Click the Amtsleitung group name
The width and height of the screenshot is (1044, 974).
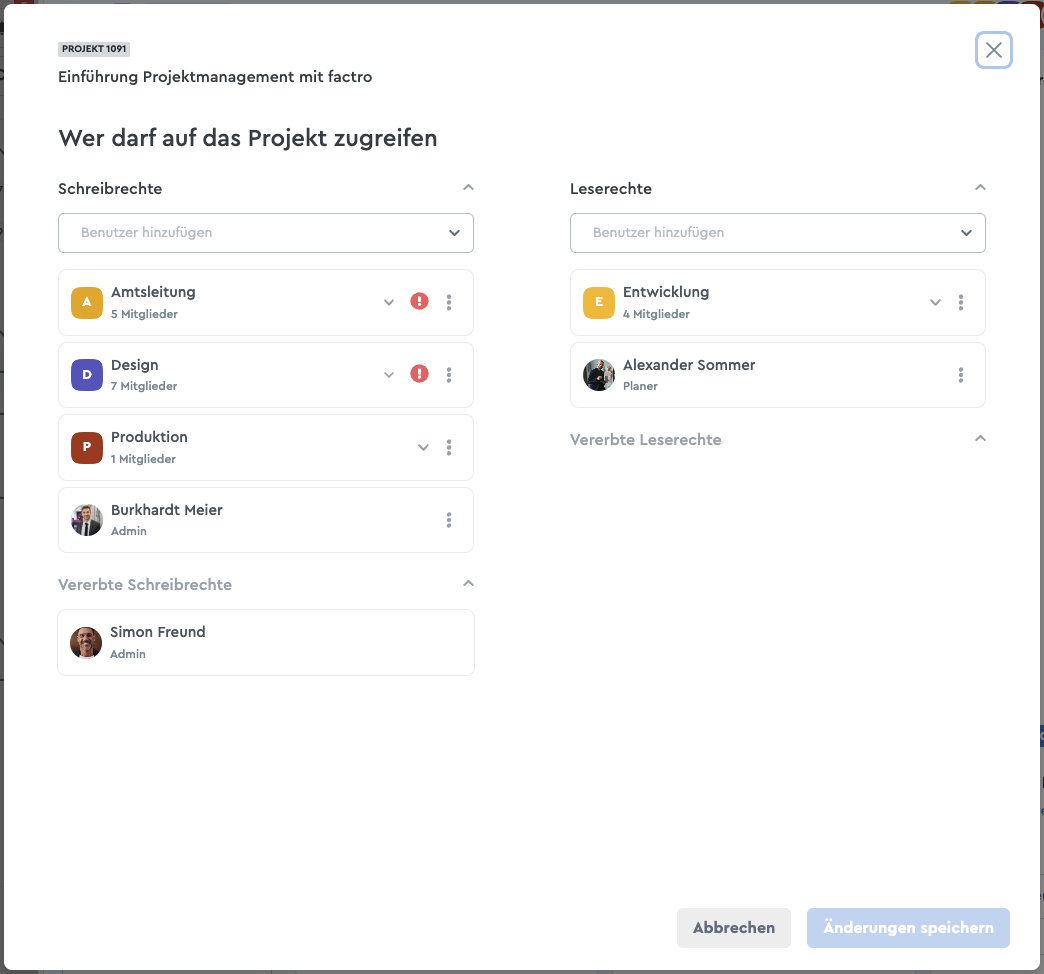153,292
